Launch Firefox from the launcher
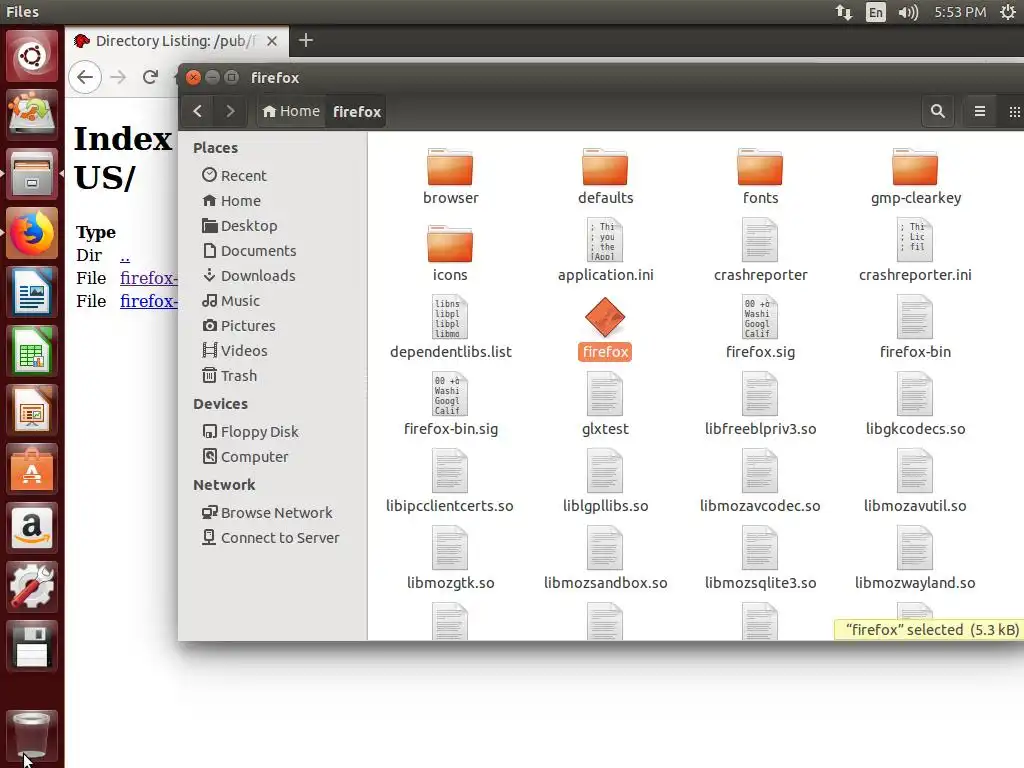This screenshot has width=1024, height=768. tap(31, 233)
